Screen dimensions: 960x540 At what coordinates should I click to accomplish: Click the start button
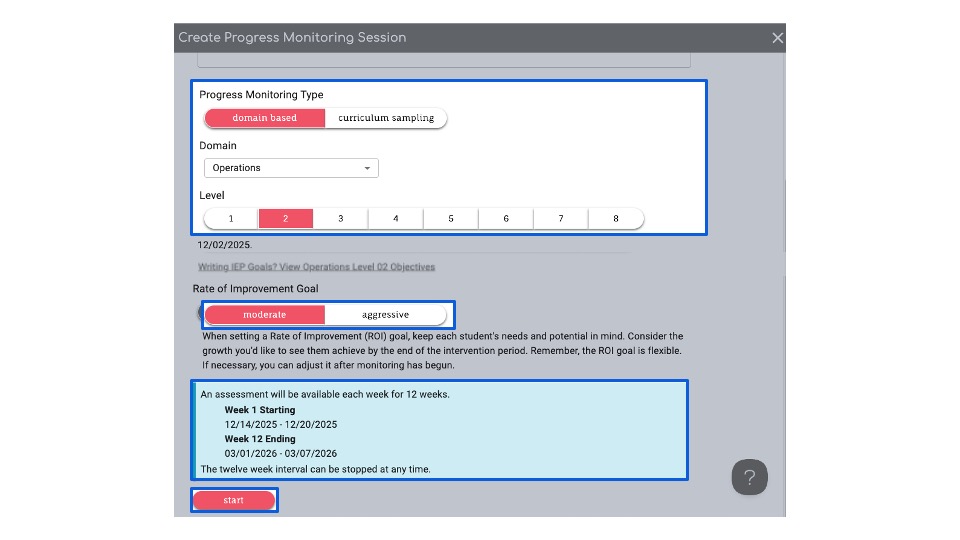234,500
